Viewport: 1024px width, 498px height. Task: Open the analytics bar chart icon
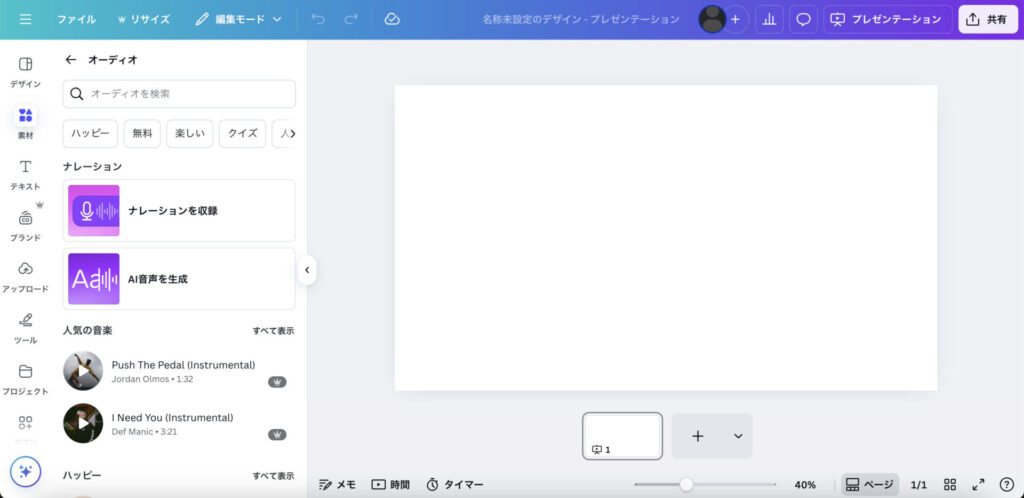(x=769, y=19)
